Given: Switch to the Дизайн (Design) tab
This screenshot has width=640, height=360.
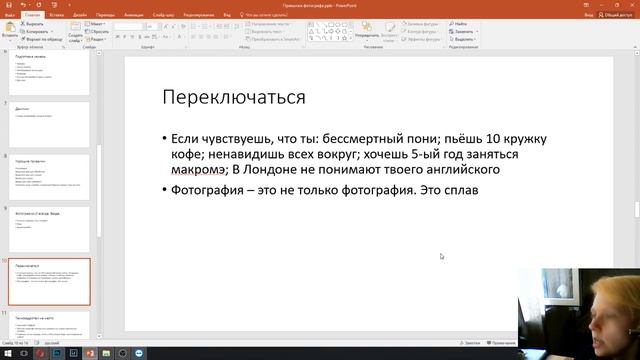Looking at the screenshot, I should click(x=80, y=15).
